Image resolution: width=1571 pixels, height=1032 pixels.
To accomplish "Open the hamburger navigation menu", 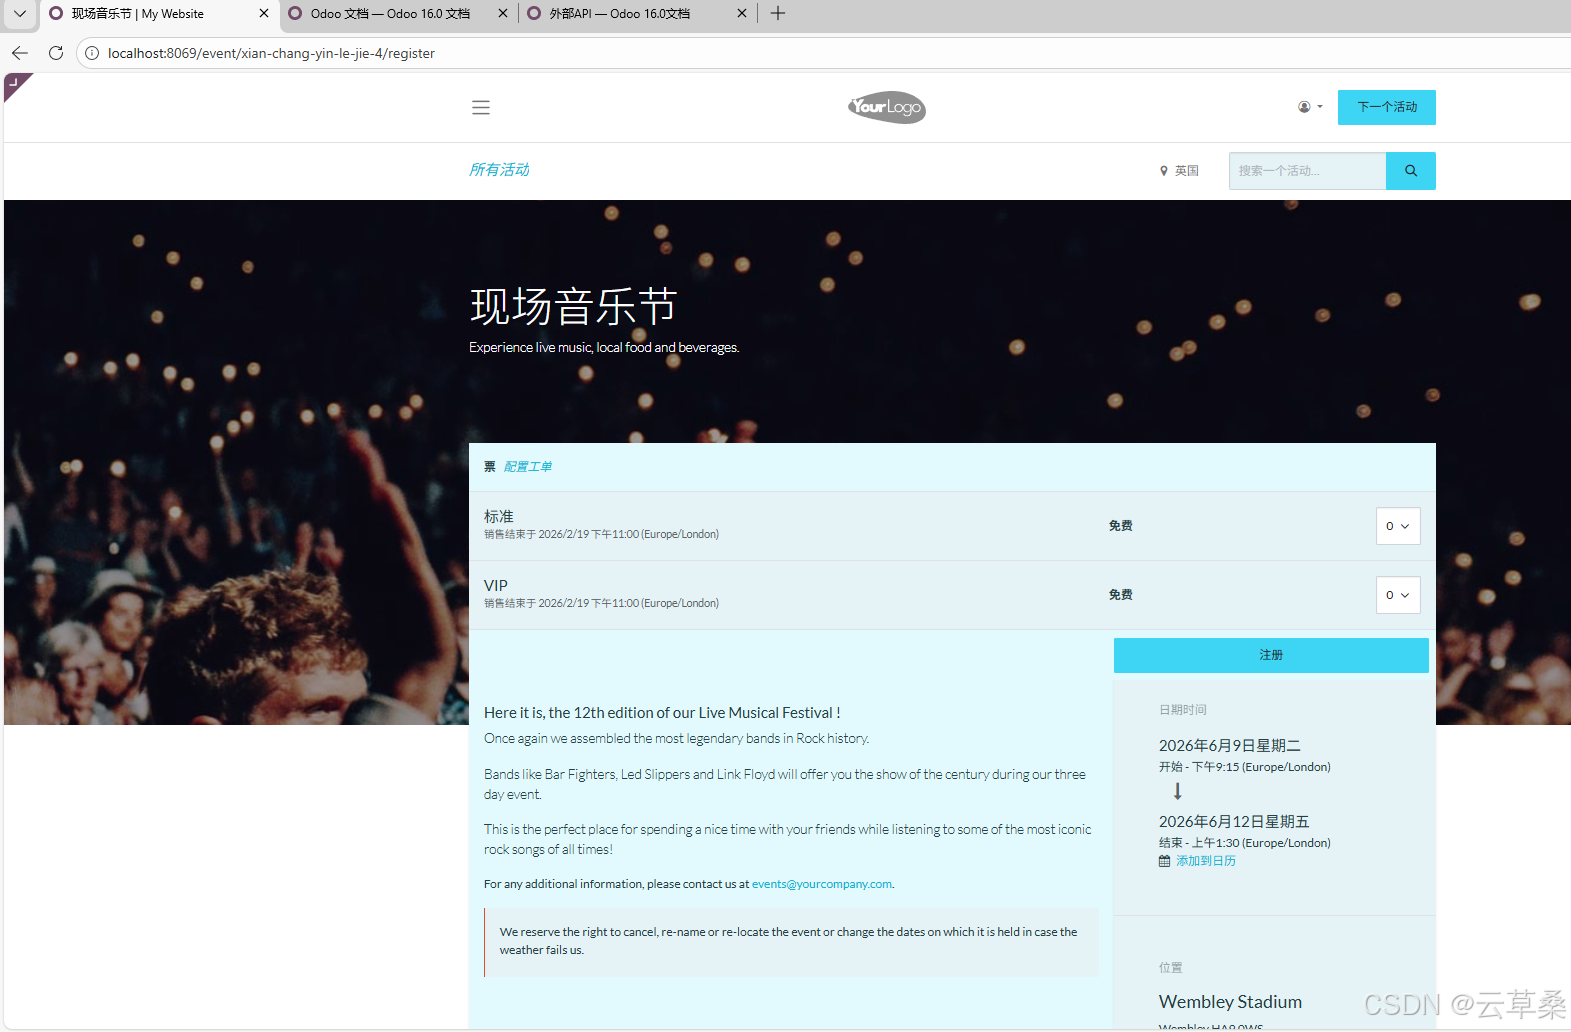I will point(481,108).
